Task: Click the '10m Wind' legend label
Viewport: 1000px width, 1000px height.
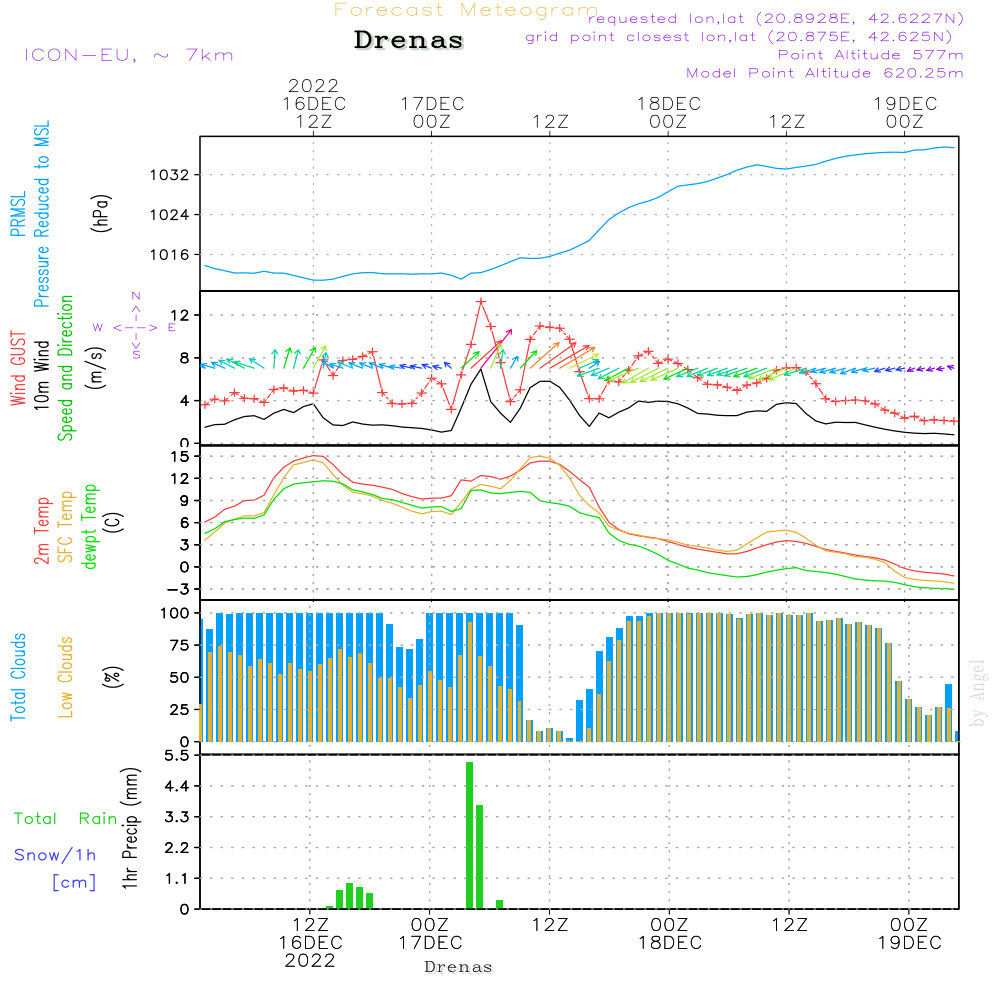Action: pos(41,375)
